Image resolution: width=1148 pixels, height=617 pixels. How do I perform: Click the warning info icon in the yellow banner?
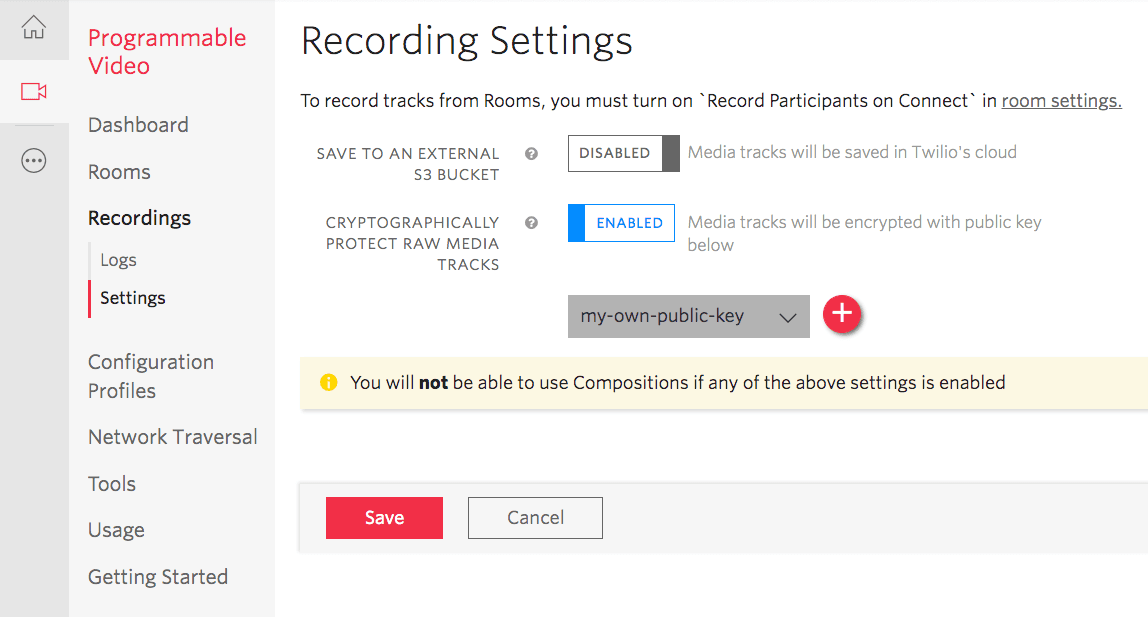coord(328,382)
